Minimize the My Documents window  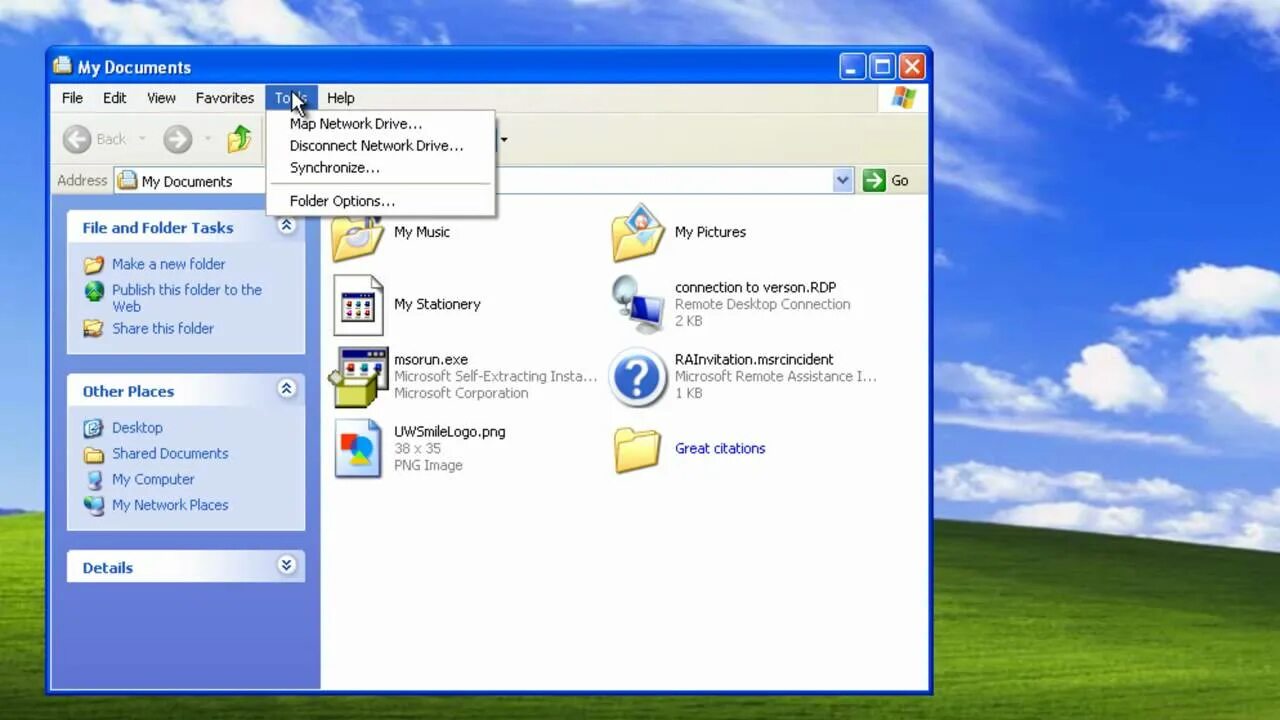coord(852,67)
